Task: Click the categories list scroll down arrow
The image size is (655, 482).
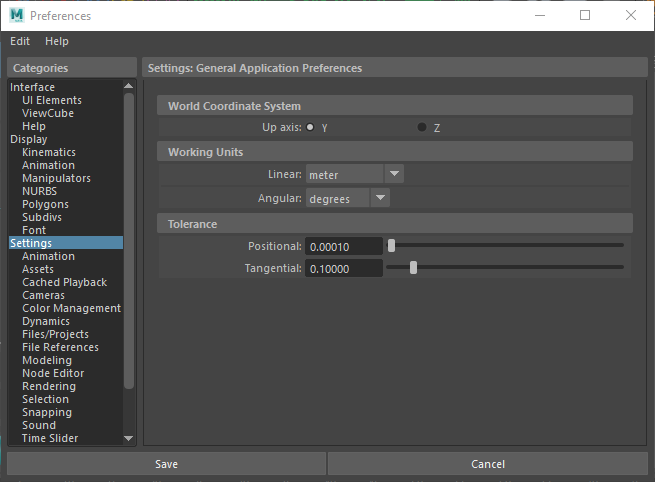Action: click(x=129, y=439)
